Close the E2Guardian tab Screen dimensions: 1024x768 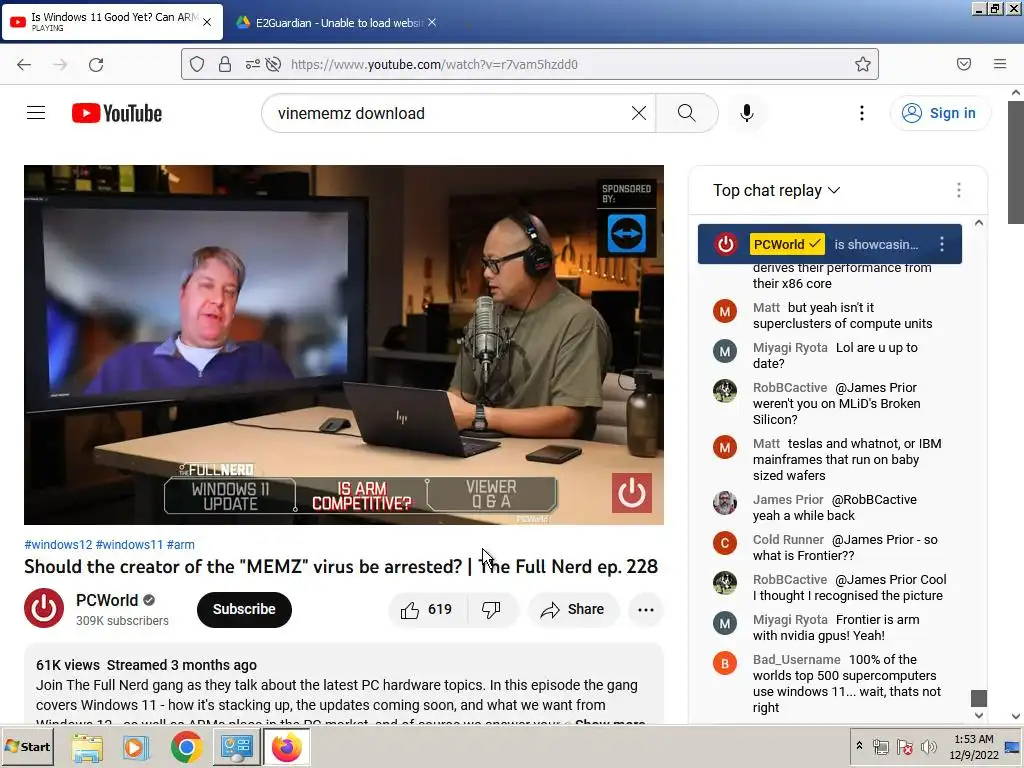[x=432, y=22]
